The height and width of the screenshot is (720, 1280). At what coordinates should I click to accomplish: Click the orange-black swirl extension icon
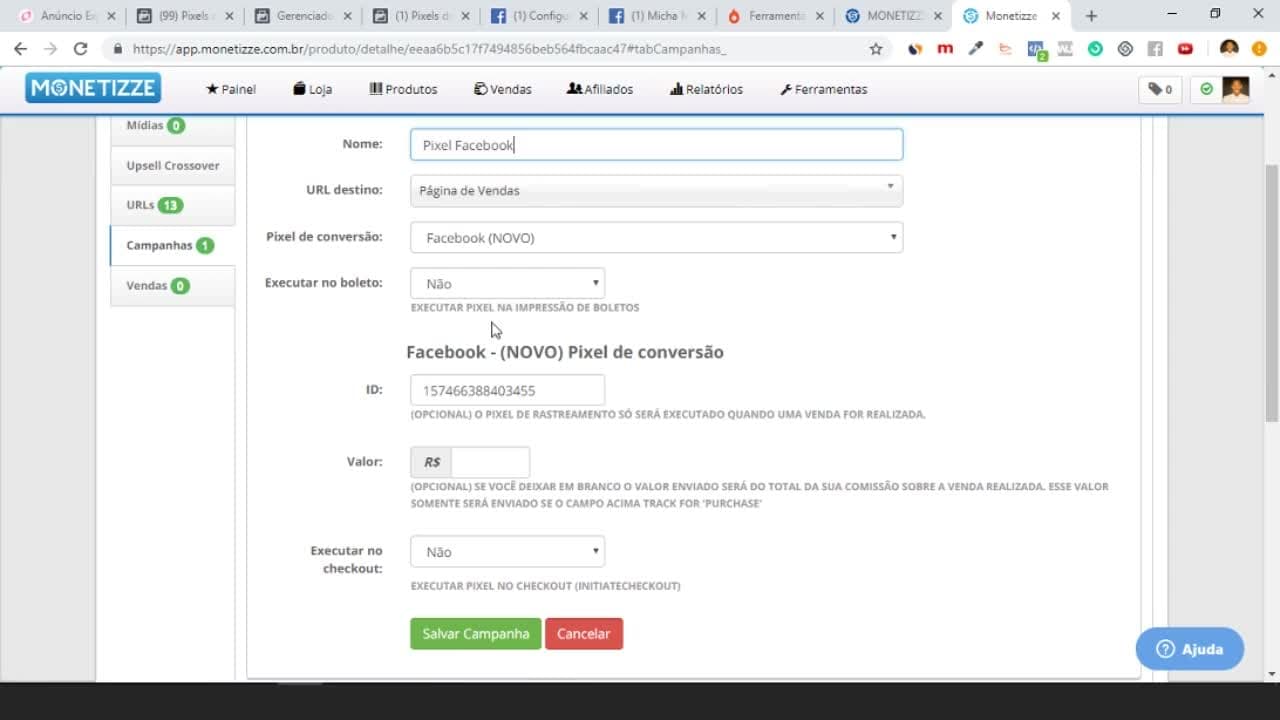[x=915, y=48]
